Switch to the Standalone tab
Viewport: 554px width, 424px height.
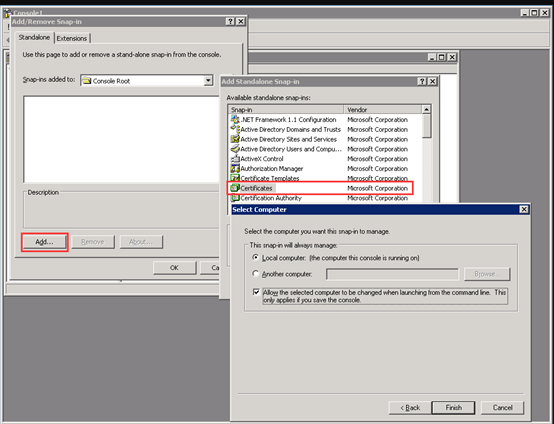[x=34, y=37]
